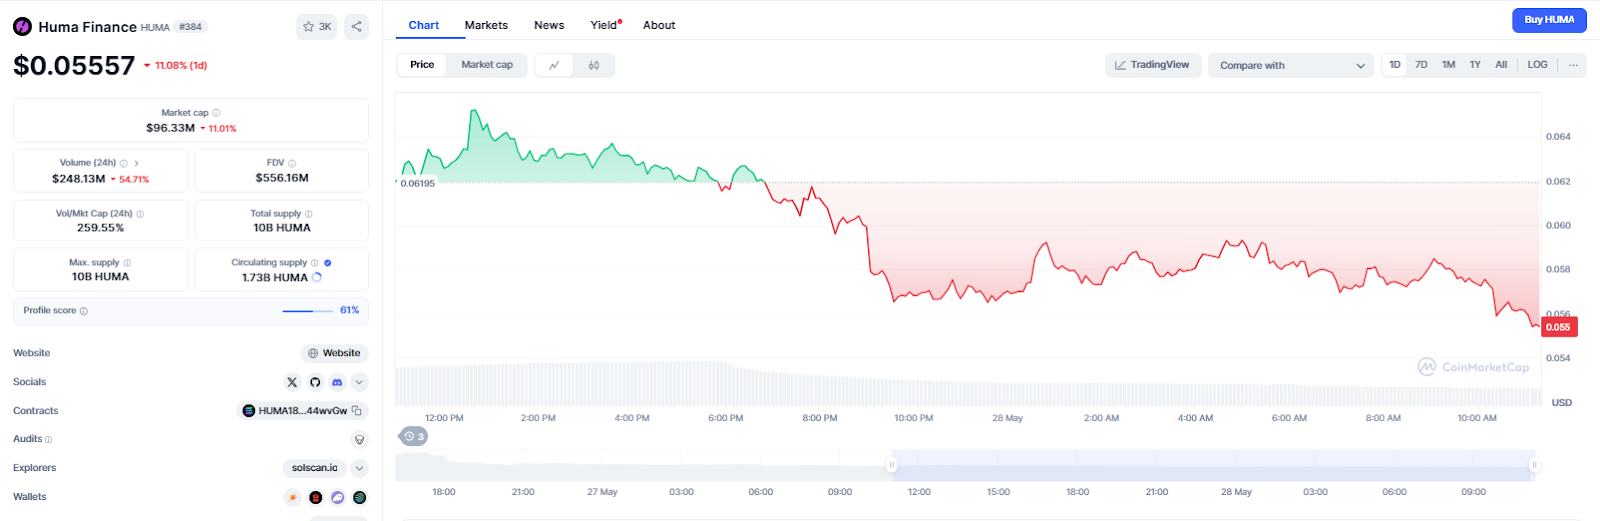Screen dimensions: 1600x521
Task: Open solscan.io explorer link
Action: click(315, 468)
